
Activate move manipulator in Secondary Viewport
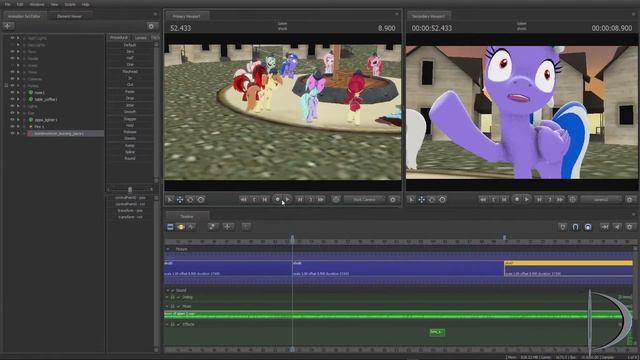tap(422, 200)
